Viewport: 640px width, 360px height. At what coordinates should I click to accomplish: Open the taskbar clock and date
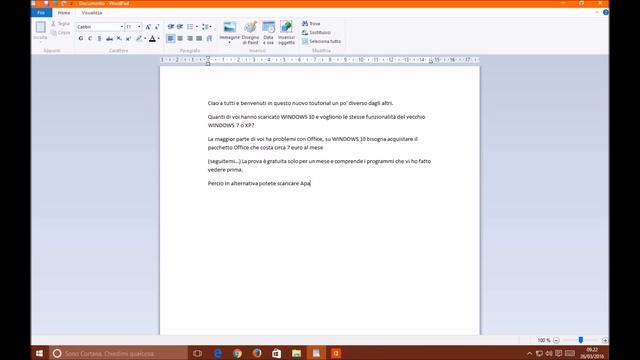click(592, 353)
